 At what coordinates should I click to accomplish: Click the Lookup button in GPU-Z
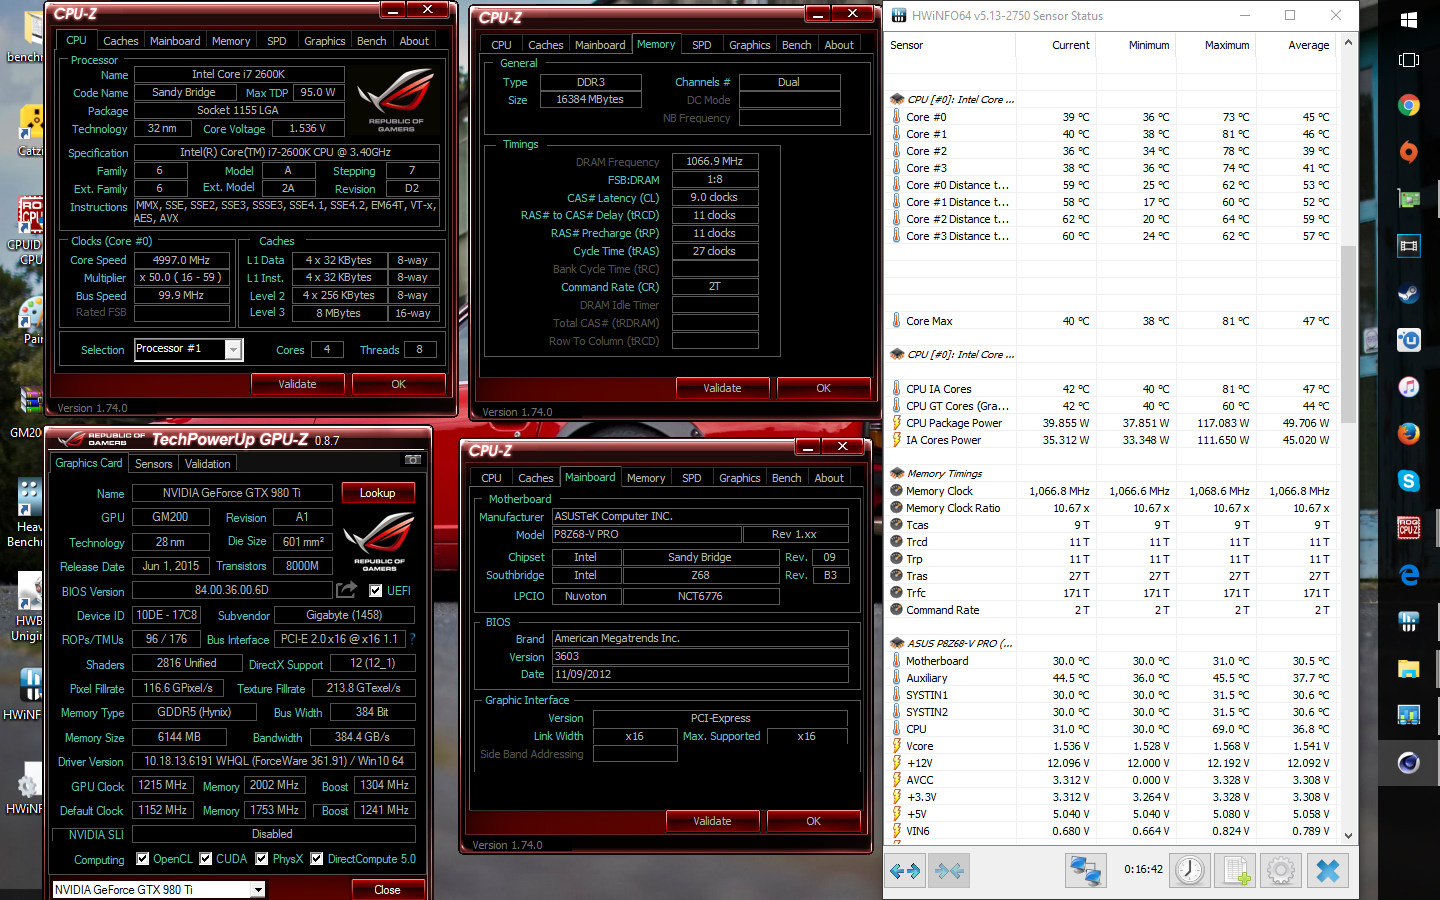pyautogui.click(x=378, y=493)
